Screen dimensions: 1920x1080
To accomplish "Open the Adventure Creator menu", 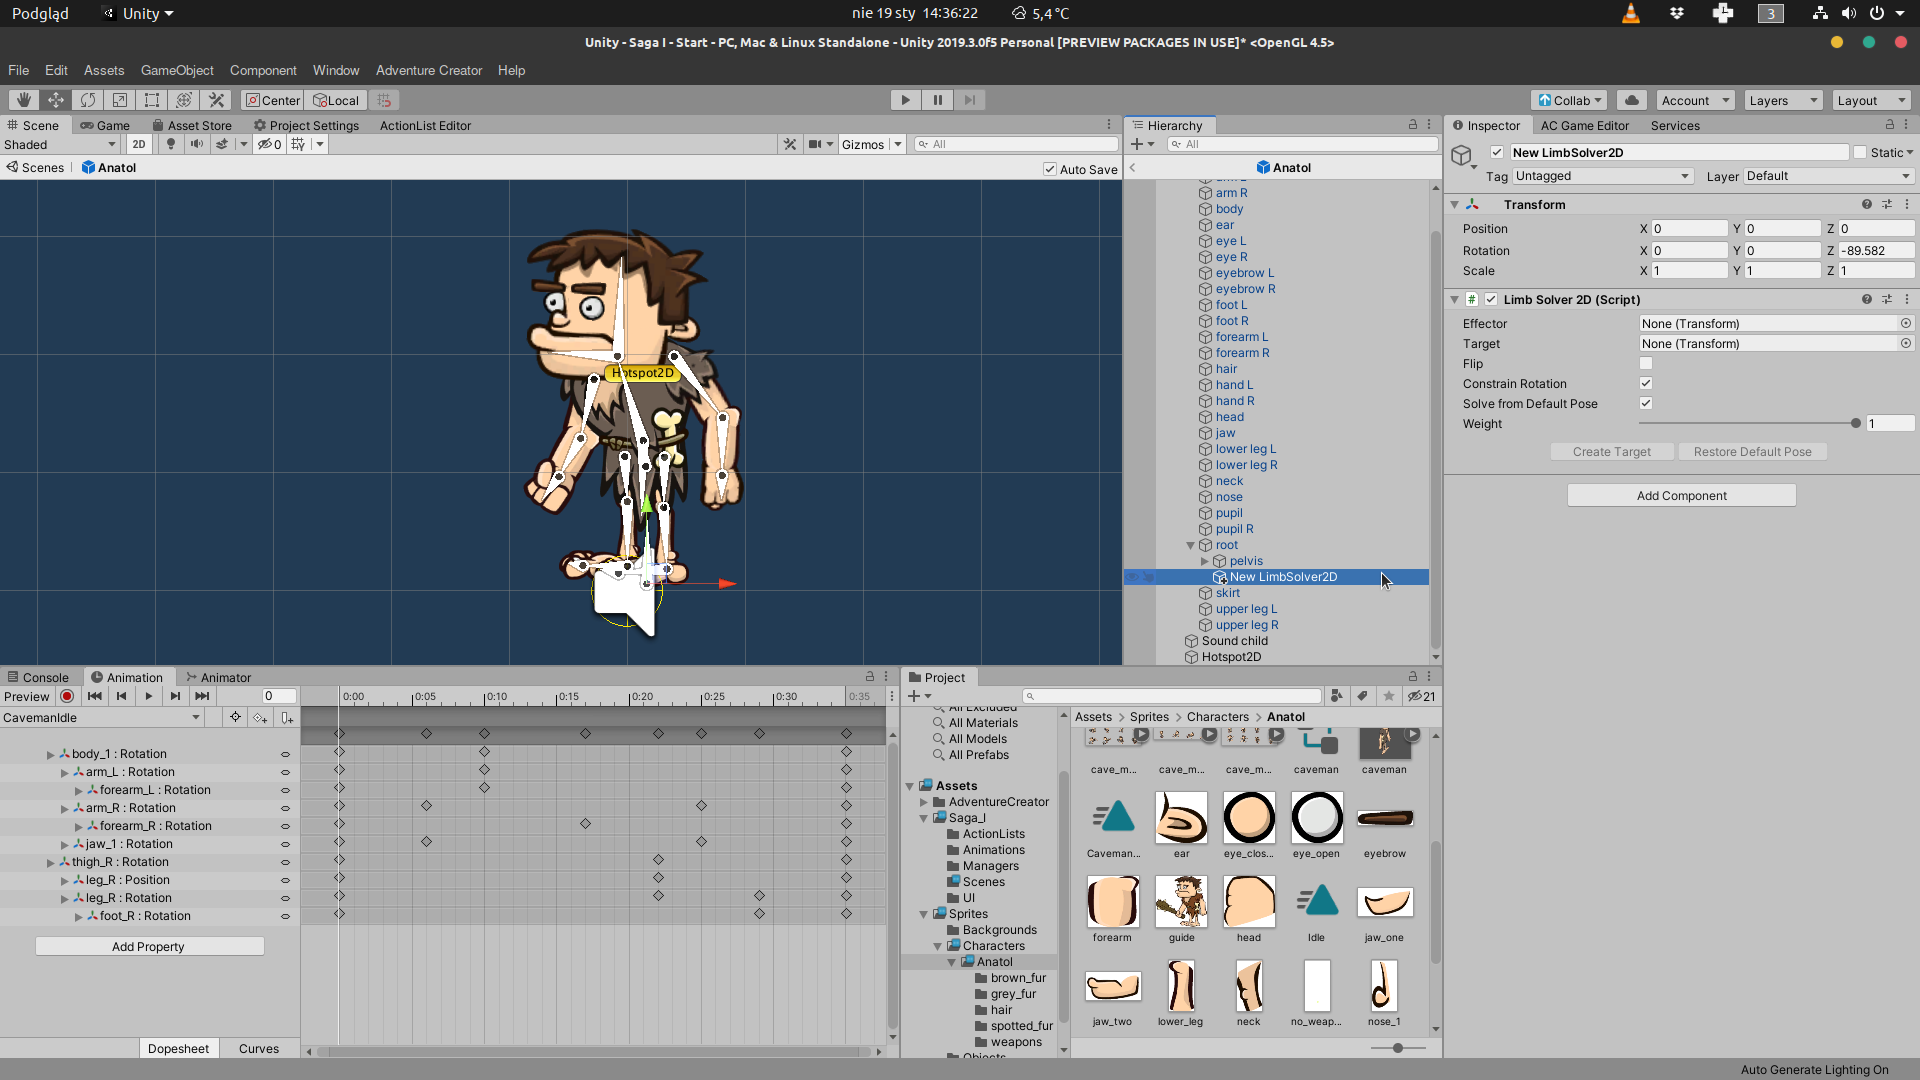I will pos(428,70).
